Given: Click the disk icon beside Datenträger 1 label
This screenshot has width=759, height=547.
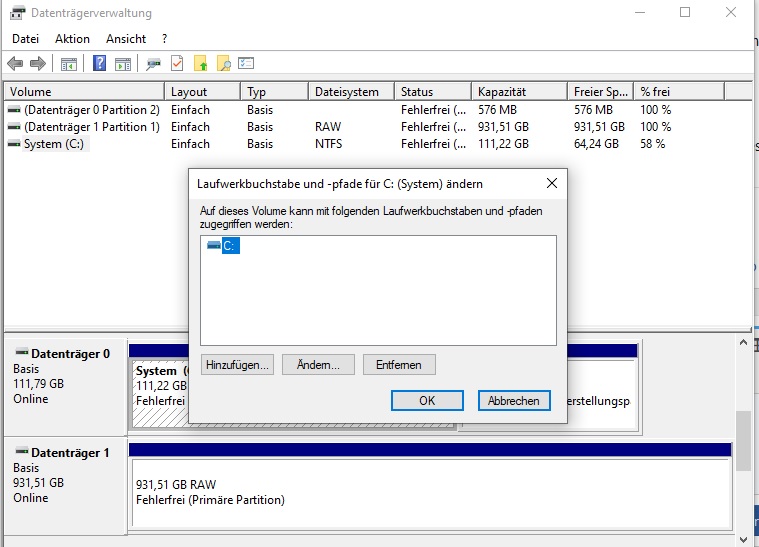Looking at the screenshot, I should 22,451.
